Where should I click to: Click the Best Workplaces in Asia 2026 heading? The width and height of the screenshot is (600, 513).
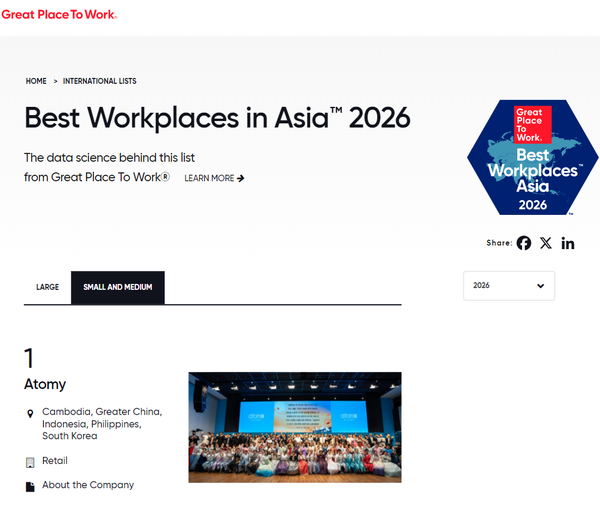coord(217,117)
